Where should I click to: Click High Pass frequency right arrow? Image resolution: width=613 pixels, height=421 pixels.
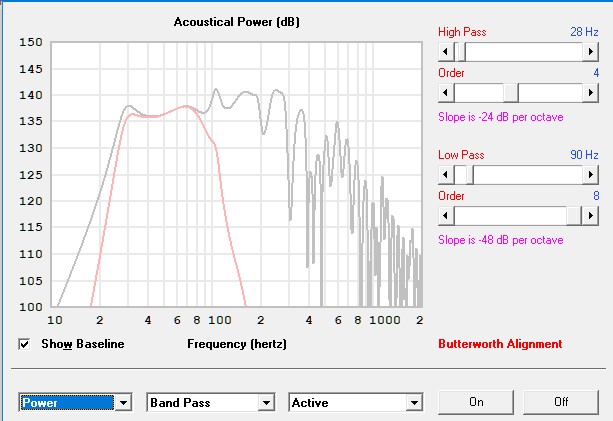coord(590,52)
